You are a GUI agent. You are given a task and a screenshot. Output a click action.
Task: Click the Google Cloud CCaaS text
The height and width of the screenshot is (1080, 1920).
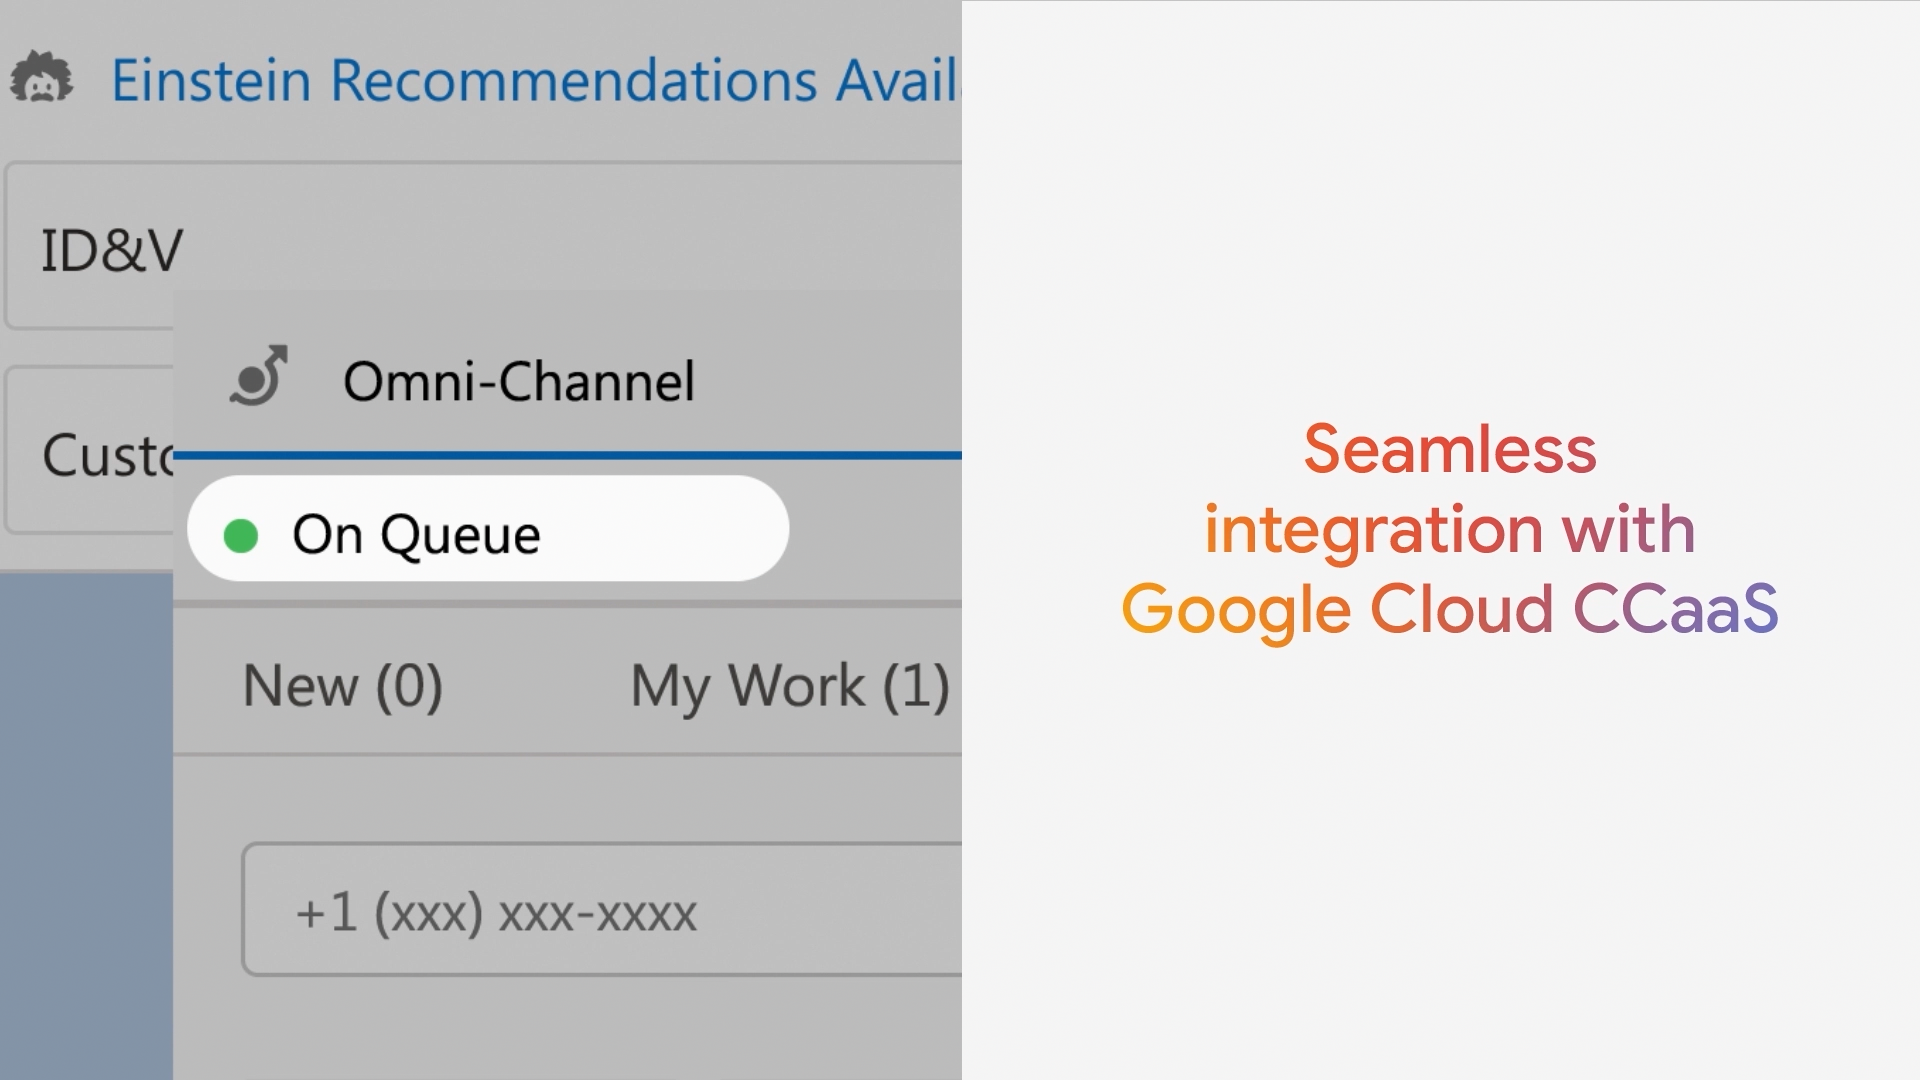point(1449,609)
